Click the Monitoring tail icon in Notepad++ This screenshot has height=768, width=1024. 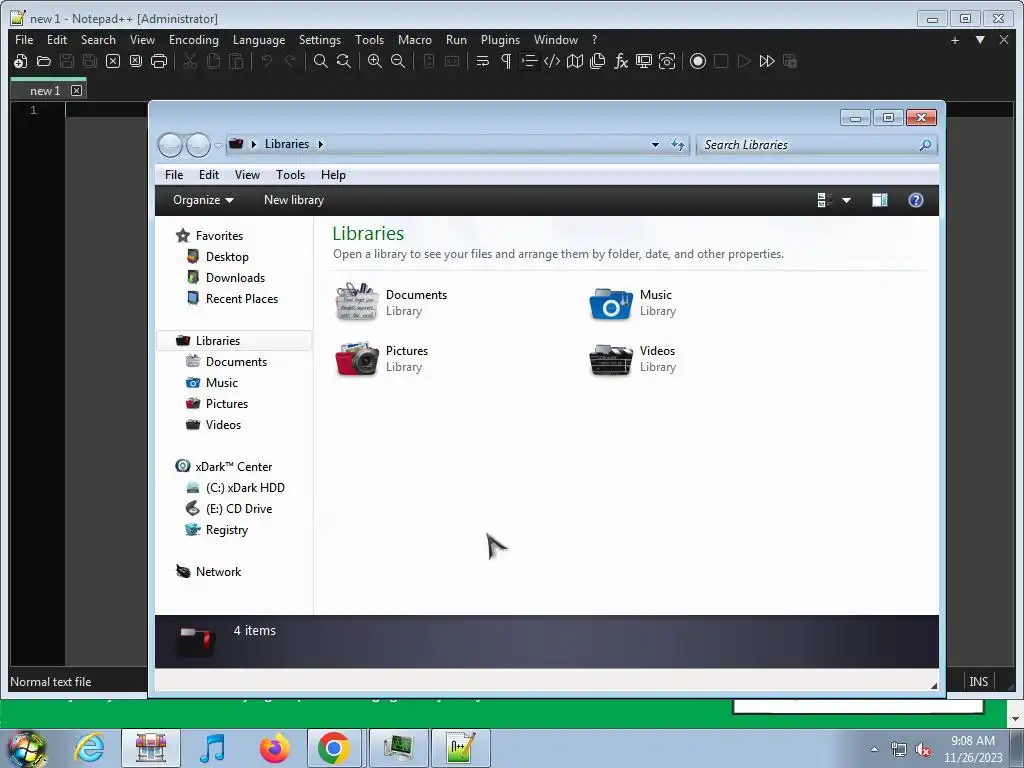667,61
